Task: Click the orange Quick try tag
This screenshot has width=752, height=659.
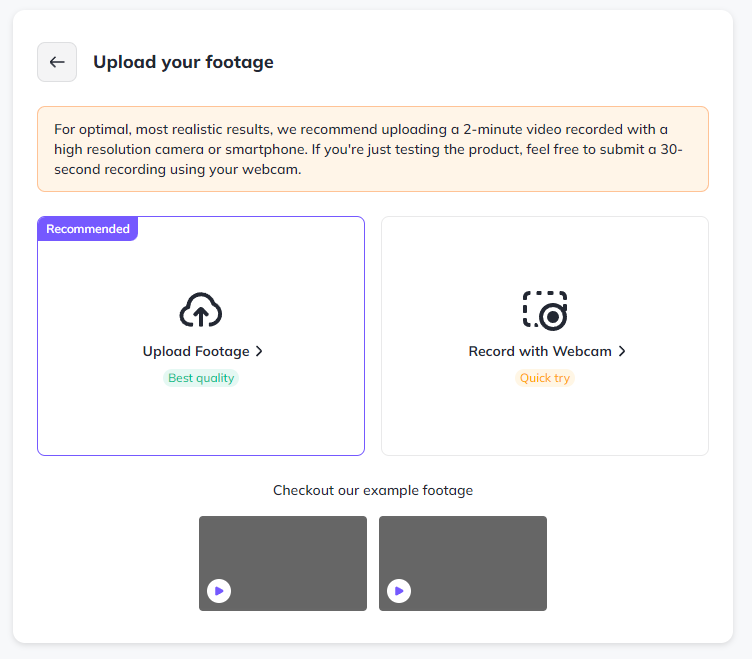Action: coord(545,379)
